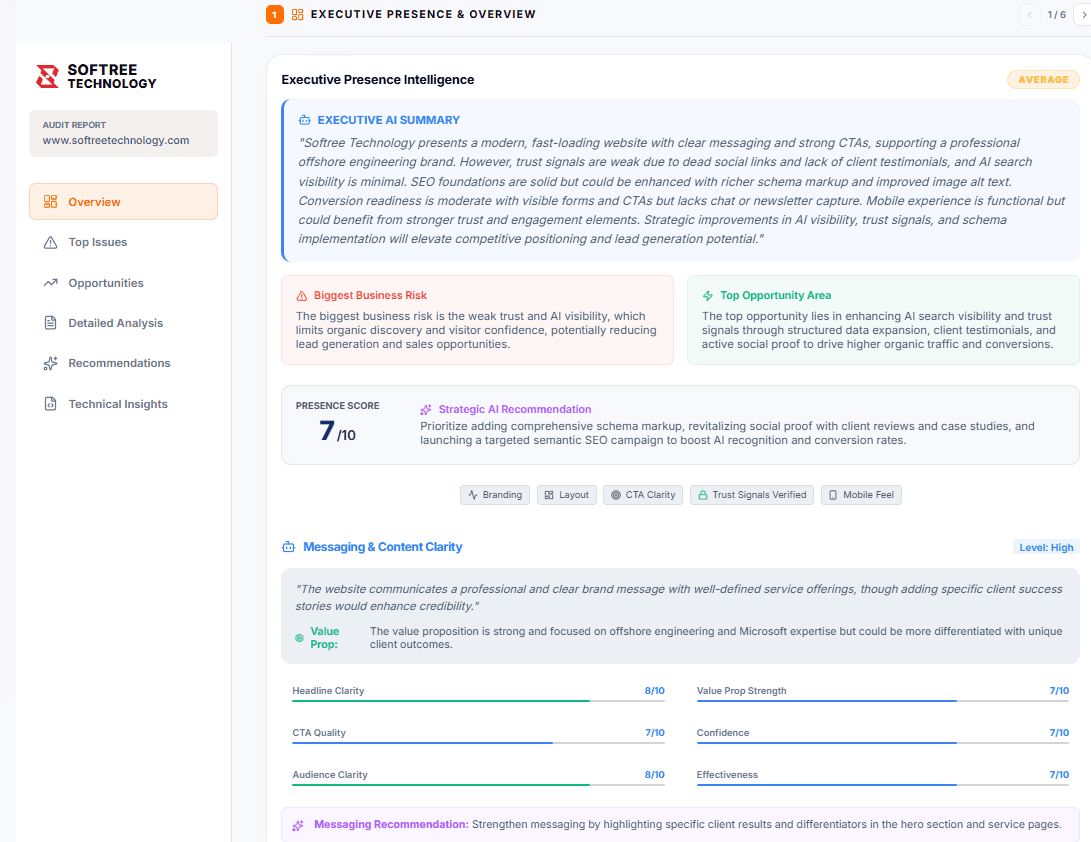Image resolution: width=1091 pixels, height=842 pixels.
Task: Click the Top Issues warning triangle icon
Action: click(x=50, y=242)
